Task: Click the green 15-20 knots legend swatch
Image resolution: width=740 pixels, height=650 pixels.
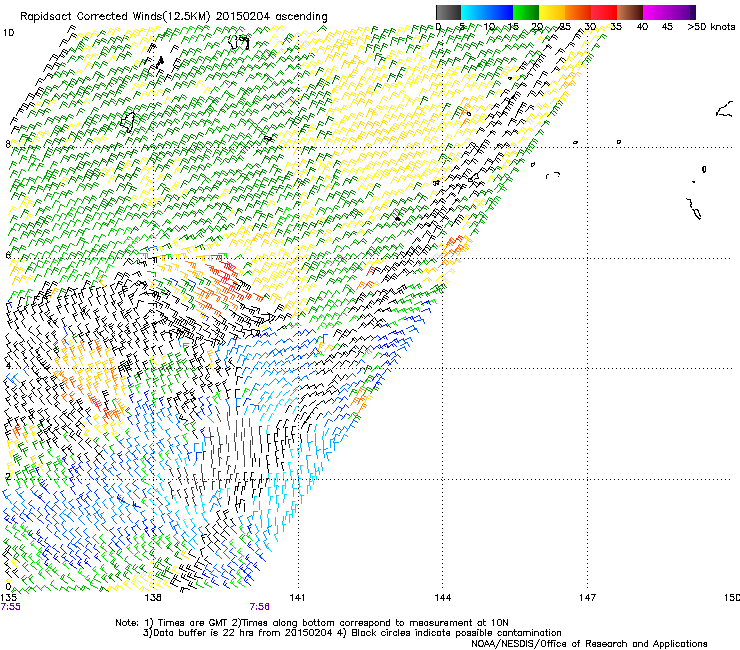Action: click(526, 12)
